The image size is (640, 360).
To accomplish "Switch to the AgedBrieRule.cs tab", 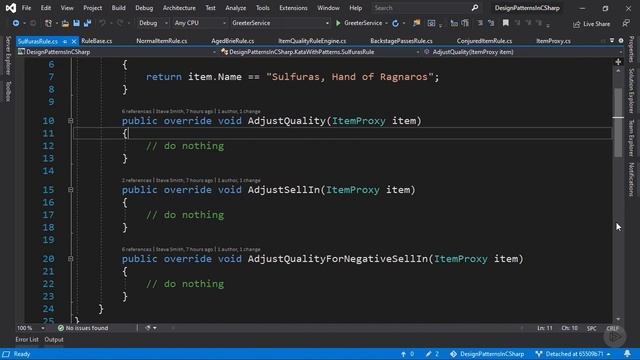I will 233,41.
